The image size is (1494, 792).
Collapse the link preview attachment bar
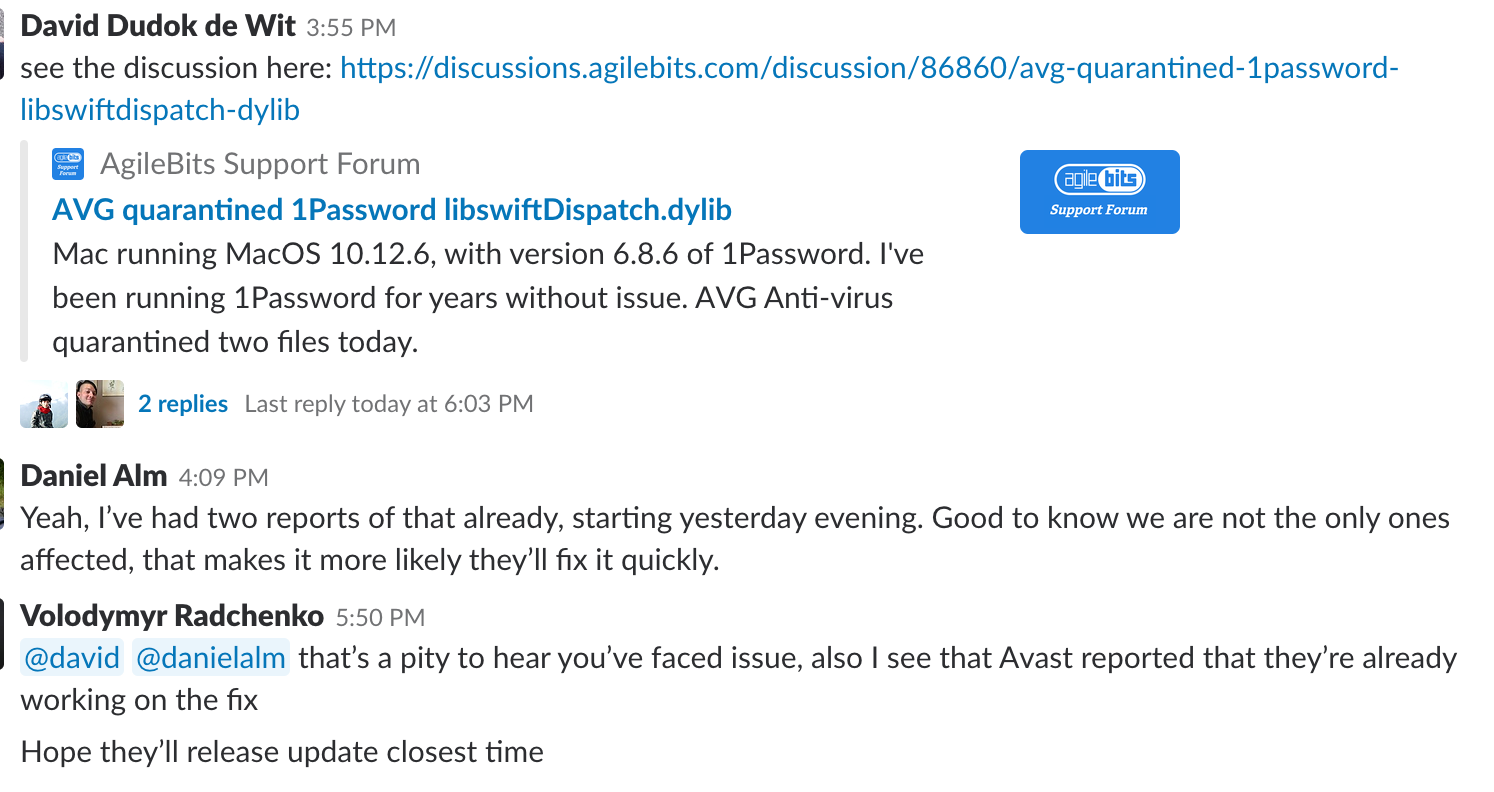(23, 250)
